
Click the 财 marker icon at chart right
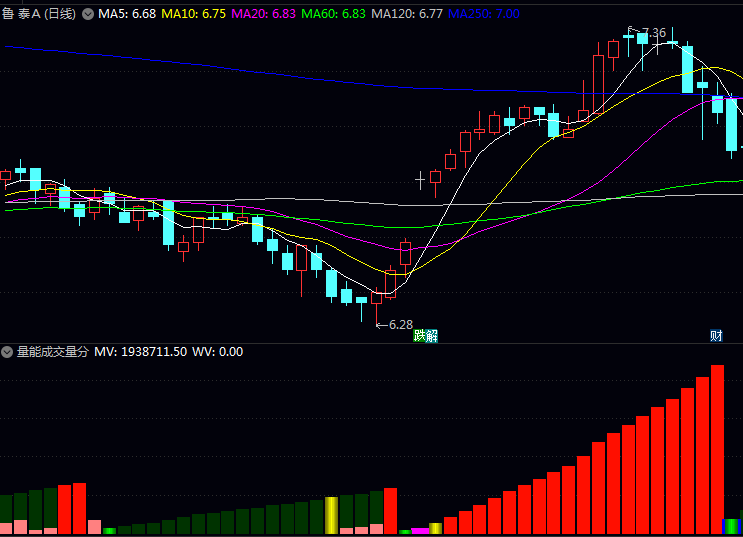click(716, 335)
